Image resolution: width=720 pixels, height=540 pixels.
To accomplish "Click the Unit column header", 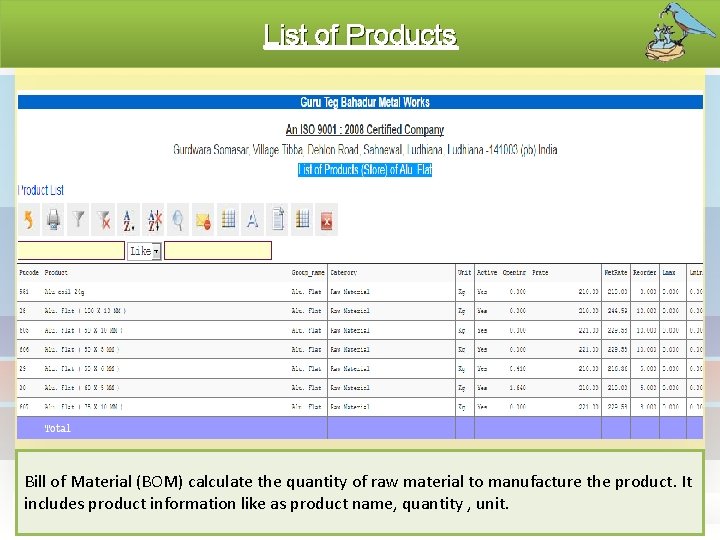I will pyautogui.click(x=464, y=273).
